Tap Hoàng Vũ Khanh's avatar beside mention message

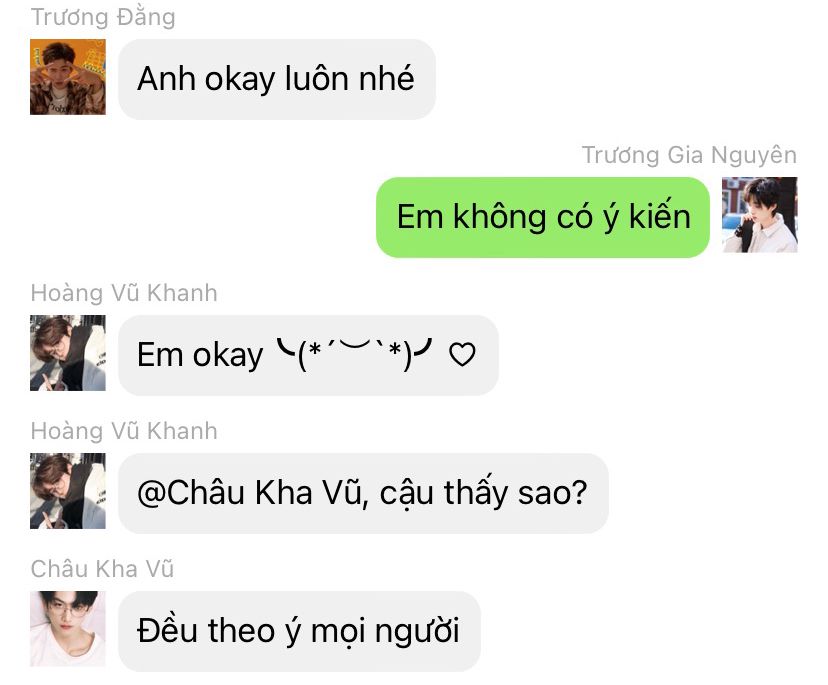tap(68, 491)
